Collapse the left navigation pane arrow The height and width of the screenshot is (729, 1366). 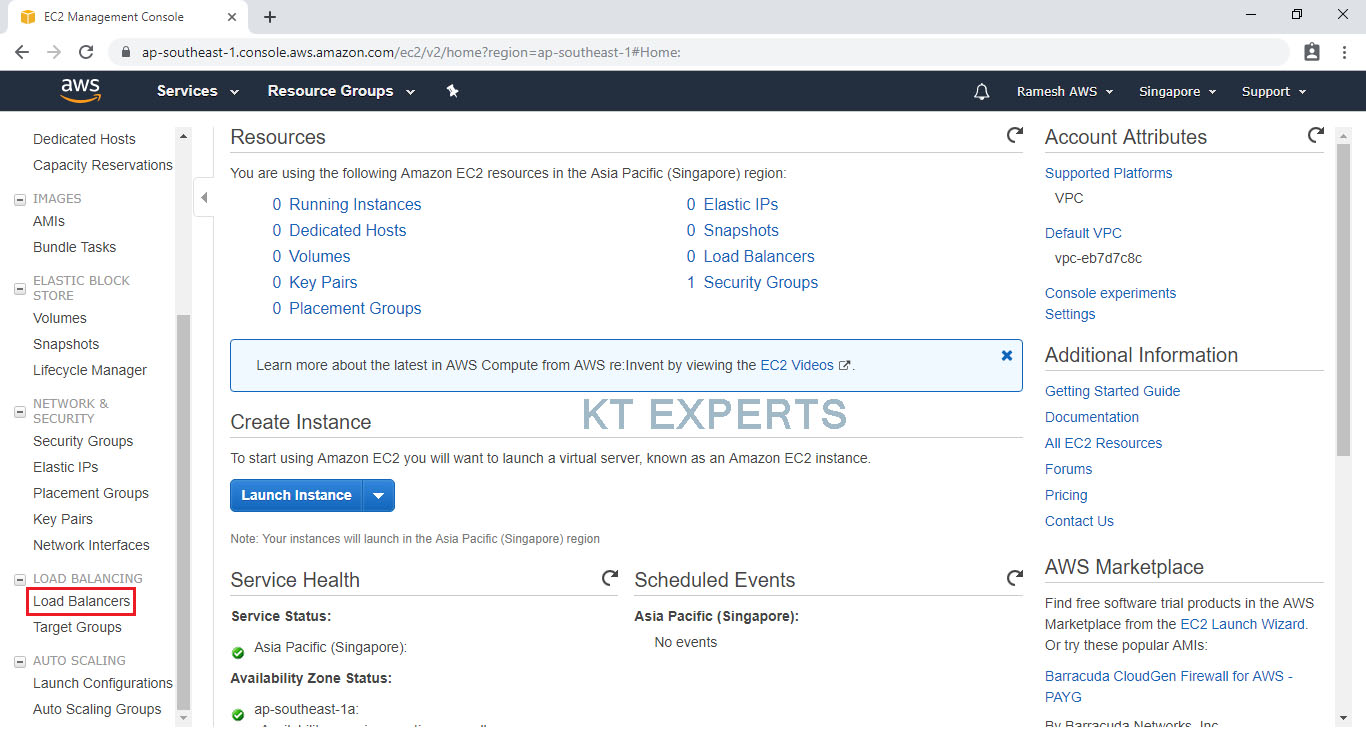203,198
